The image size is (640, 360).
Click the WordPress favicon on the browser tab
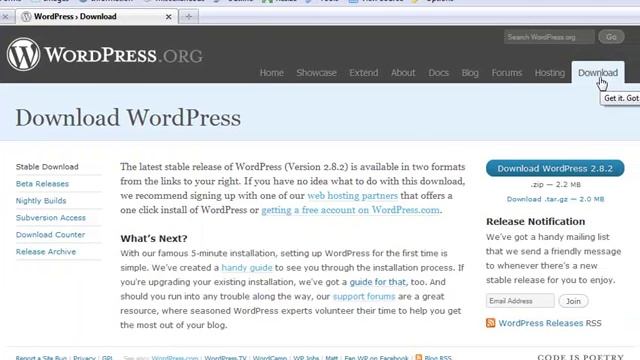tap(27, 17)
